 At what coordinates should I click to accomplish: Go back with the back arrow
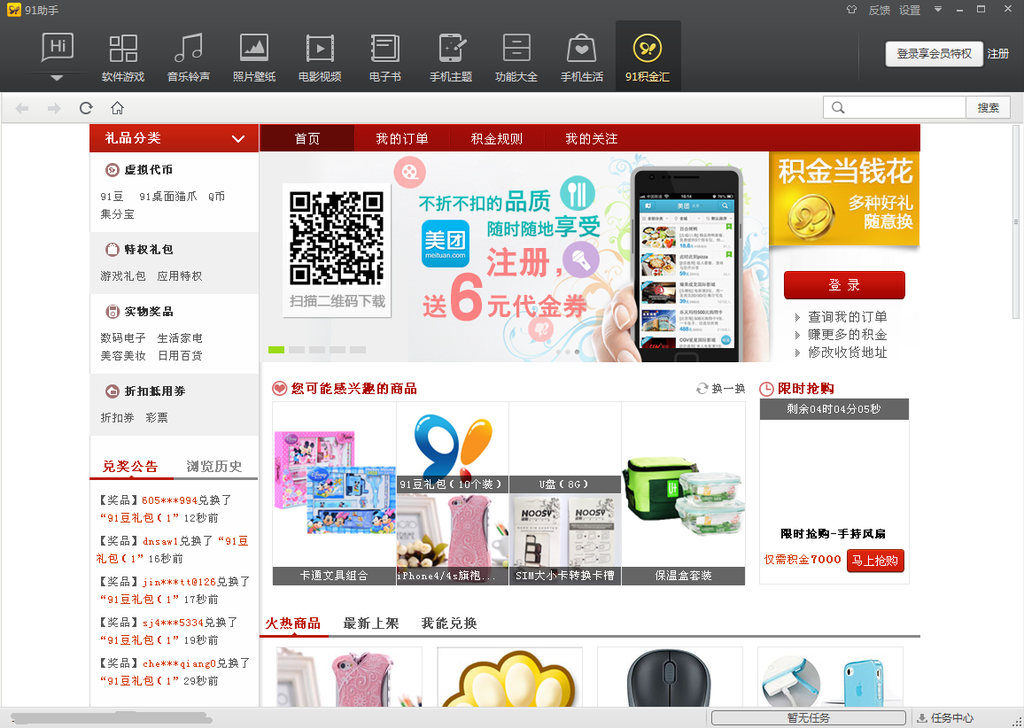[x=22, y=108]
